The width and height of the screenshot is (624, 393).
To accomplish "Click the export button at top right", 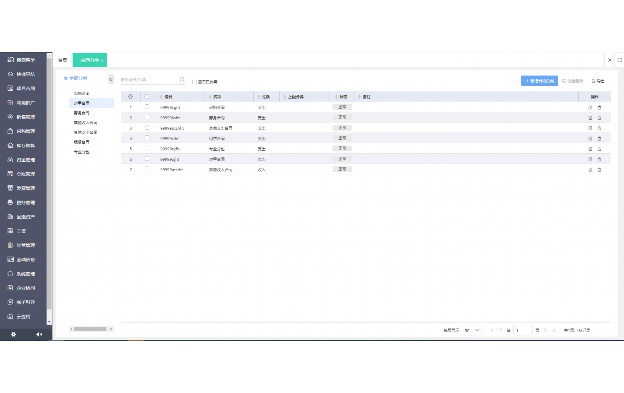I will (598, 81).
